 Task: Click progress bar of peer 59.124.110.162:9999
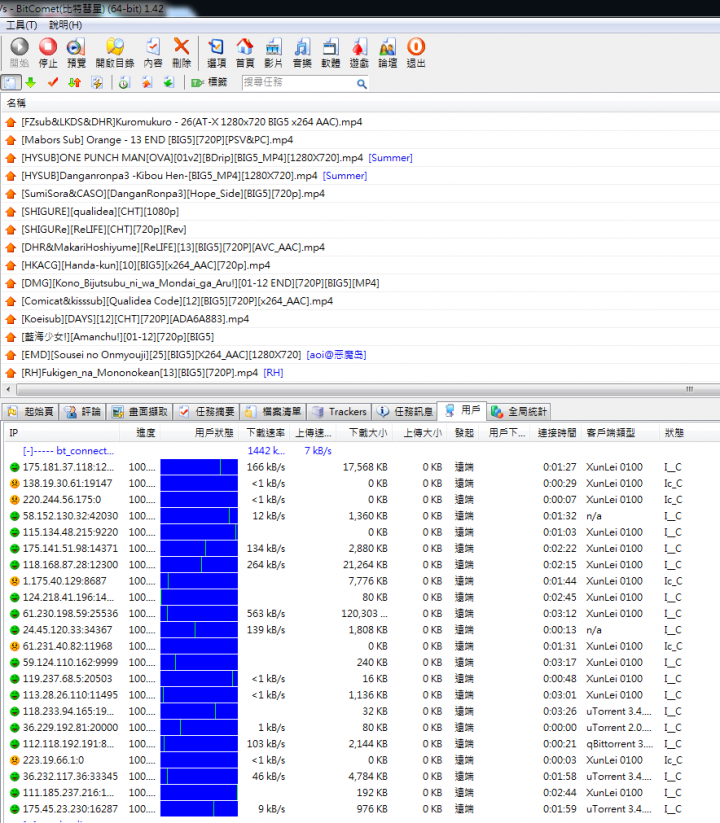(199, 662)
